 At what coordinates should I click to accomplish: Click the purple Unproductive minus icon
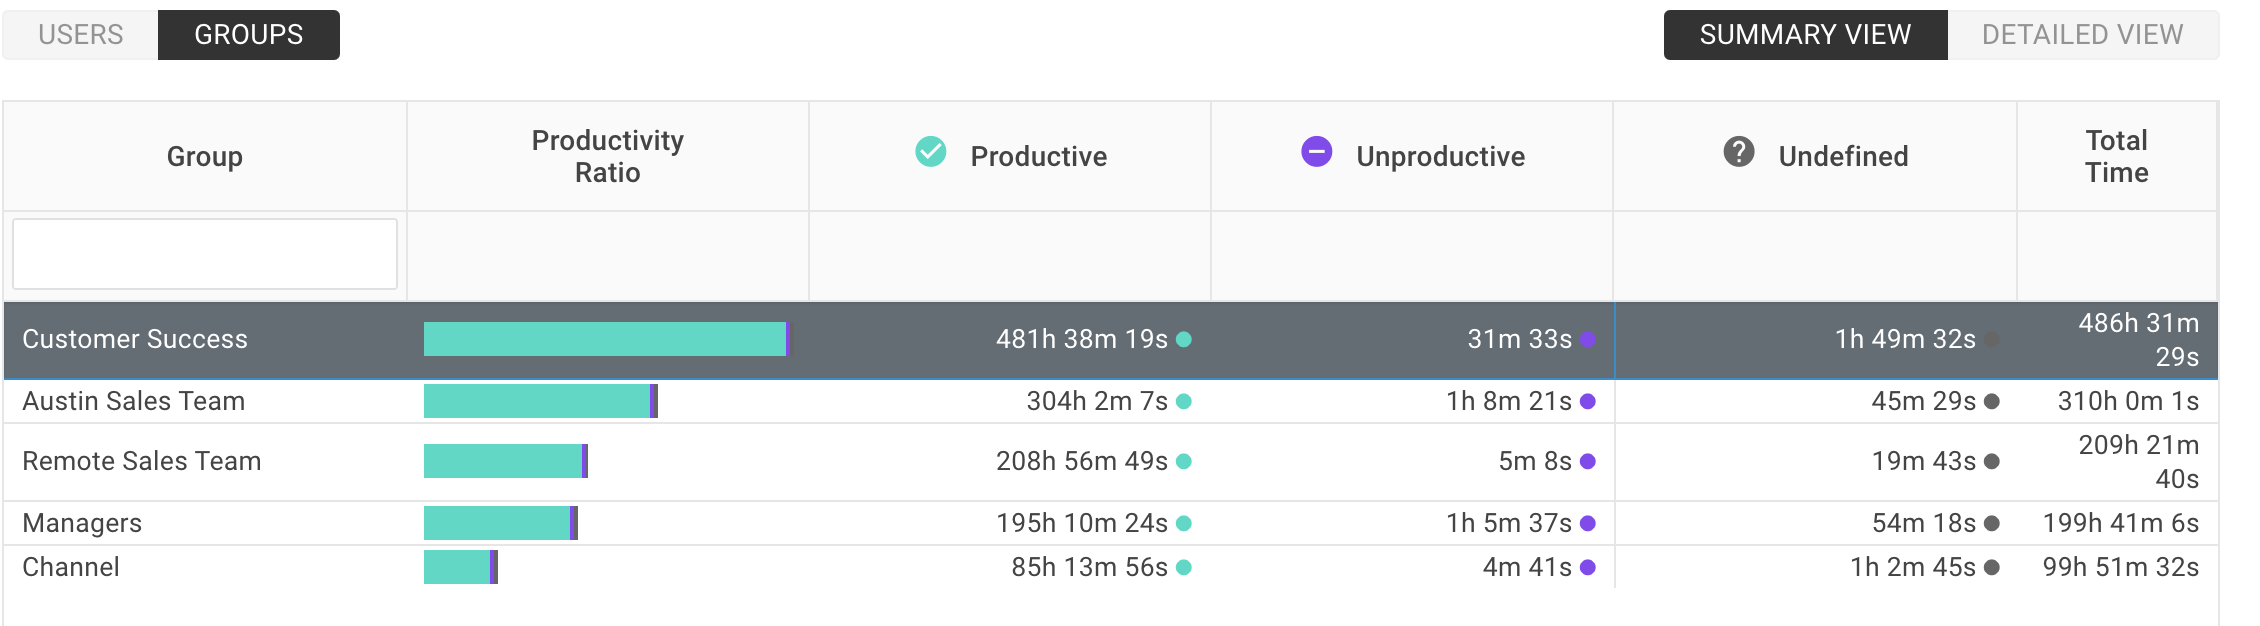(x=1317, y=152)
